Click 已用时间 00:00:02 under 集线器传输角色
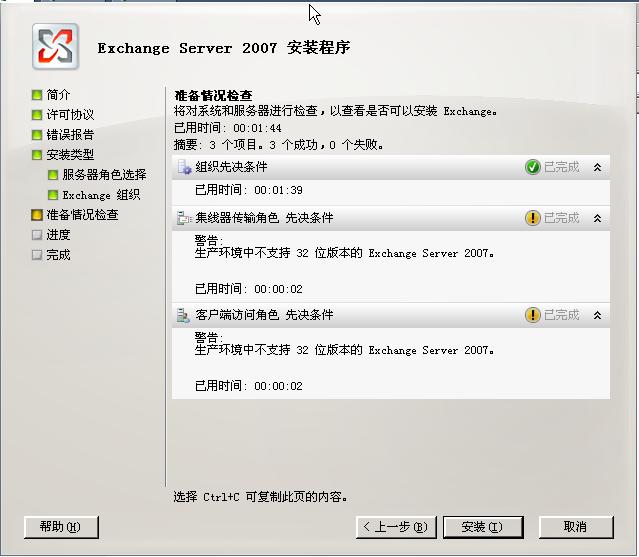The width and height of the screenshot is (639, 557). tap(249, 289)
